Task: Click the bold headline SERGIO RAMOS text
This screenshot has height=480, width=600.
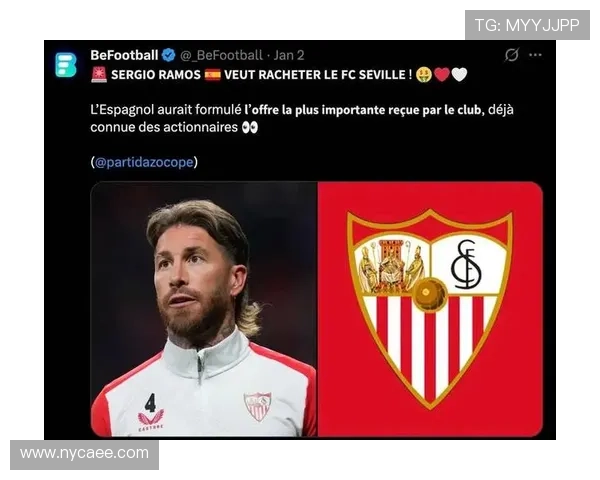Action: (x=156, y=74)
